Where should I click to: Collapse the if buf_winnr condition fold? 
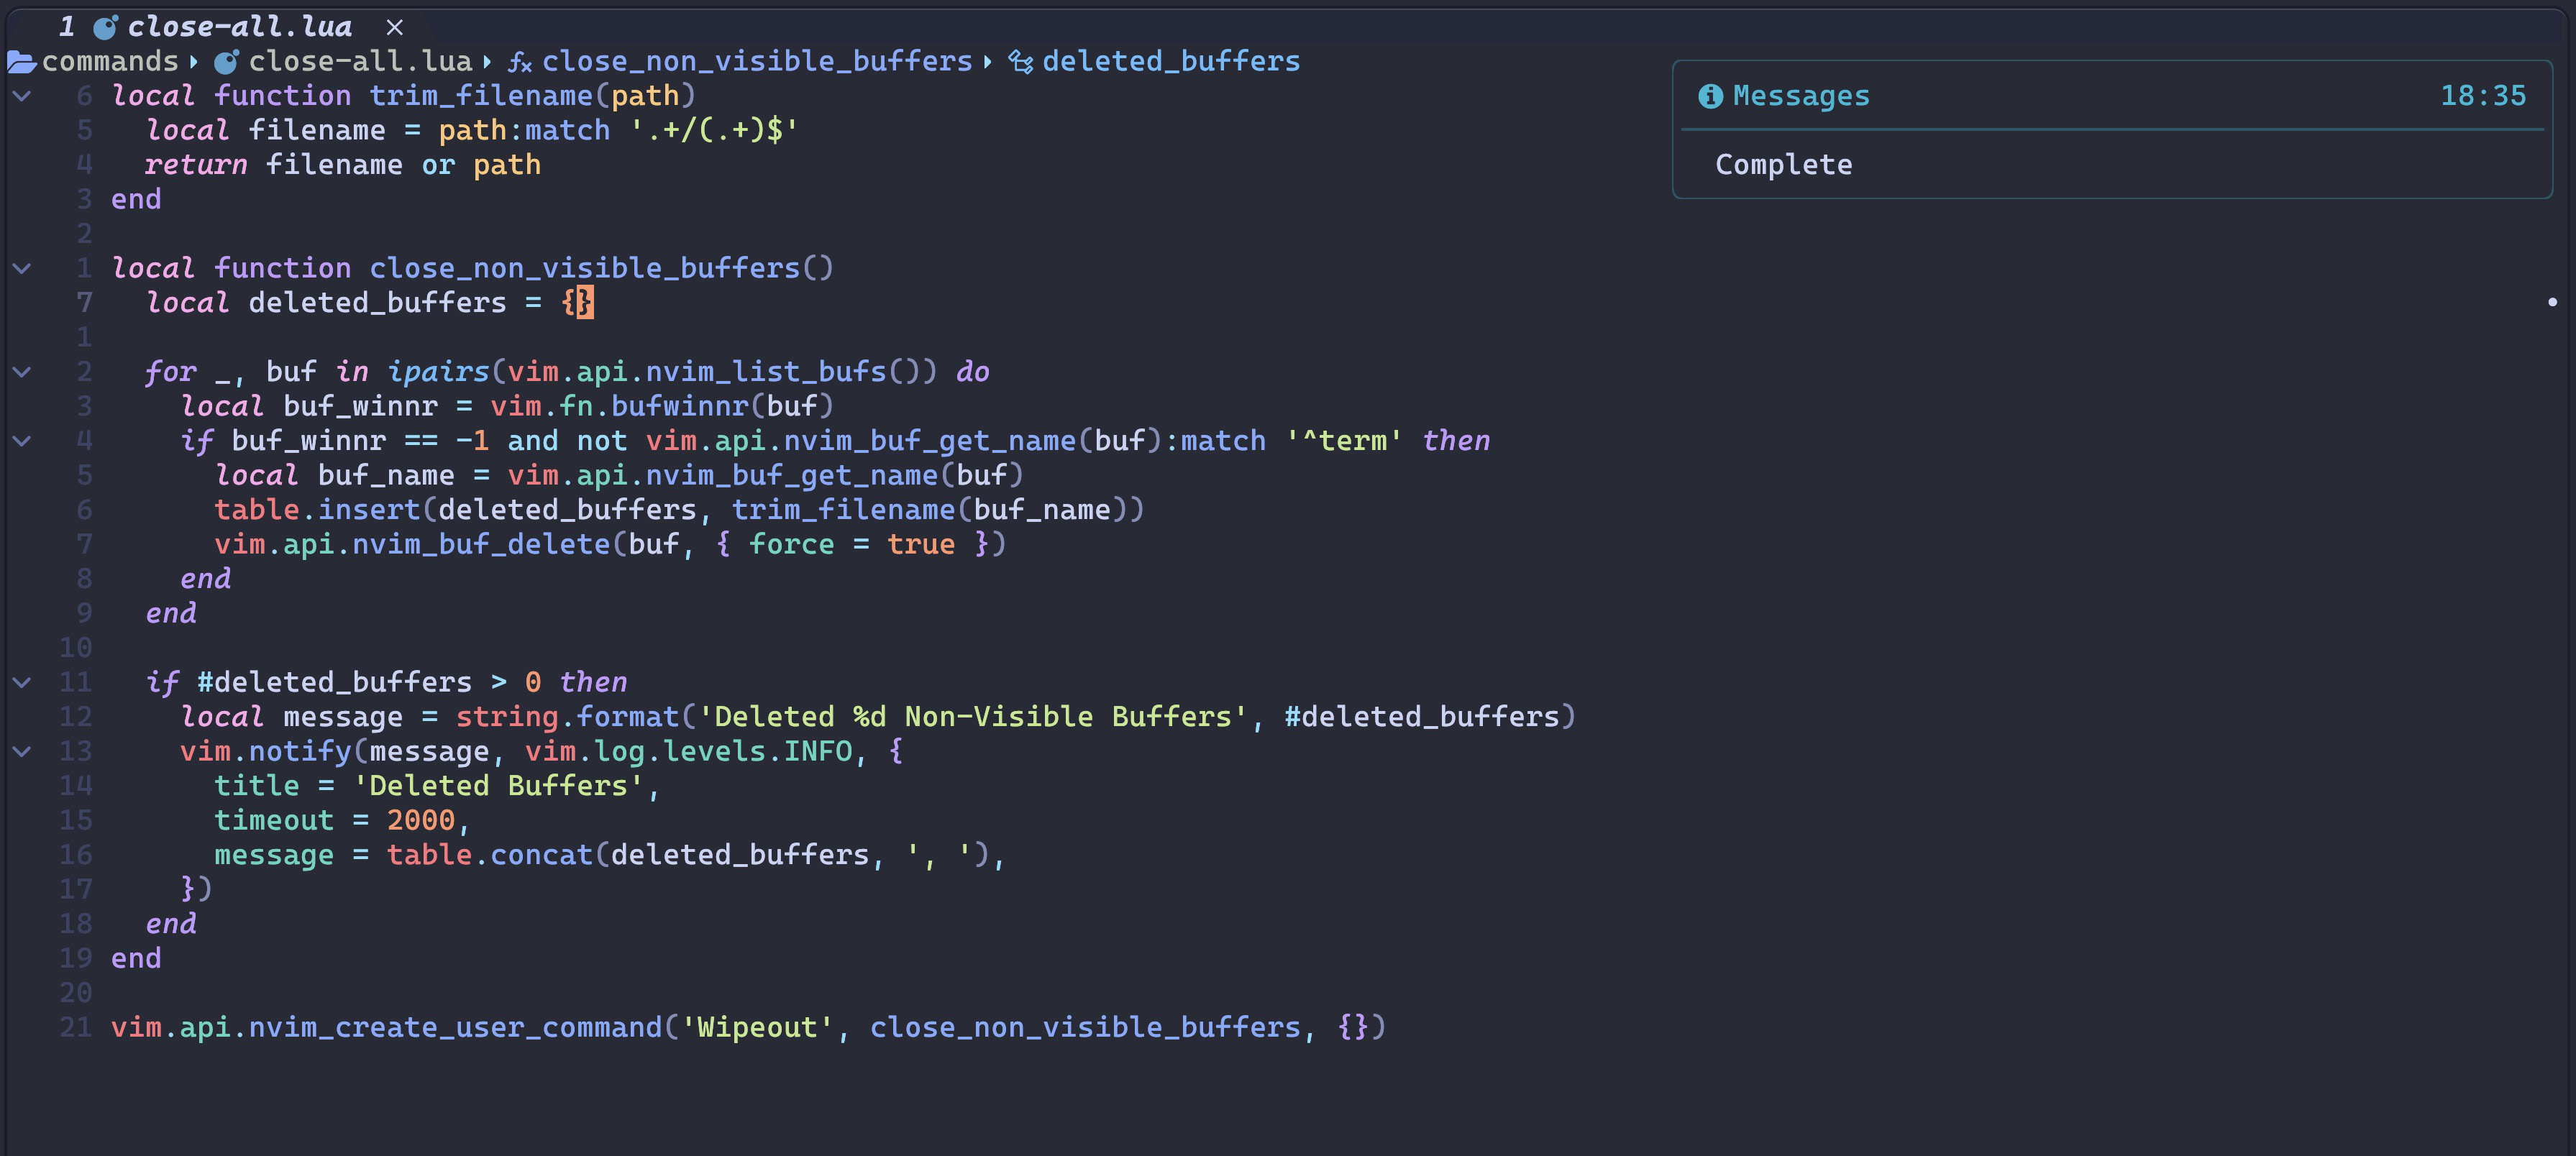(22, 440)
